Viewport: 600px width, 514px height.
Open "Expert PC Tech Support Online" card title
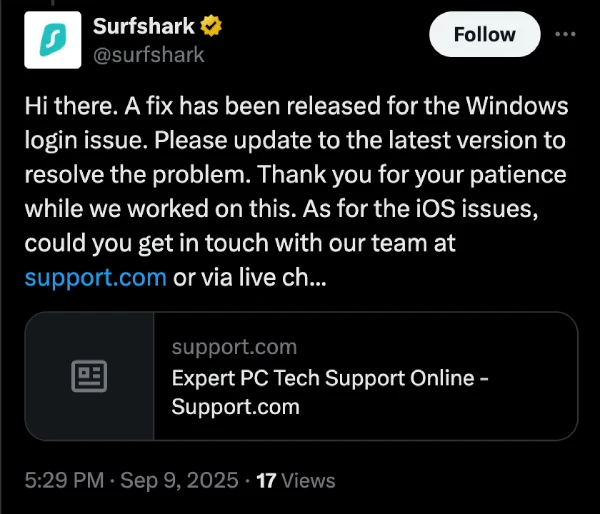click(x=330, y=378)
